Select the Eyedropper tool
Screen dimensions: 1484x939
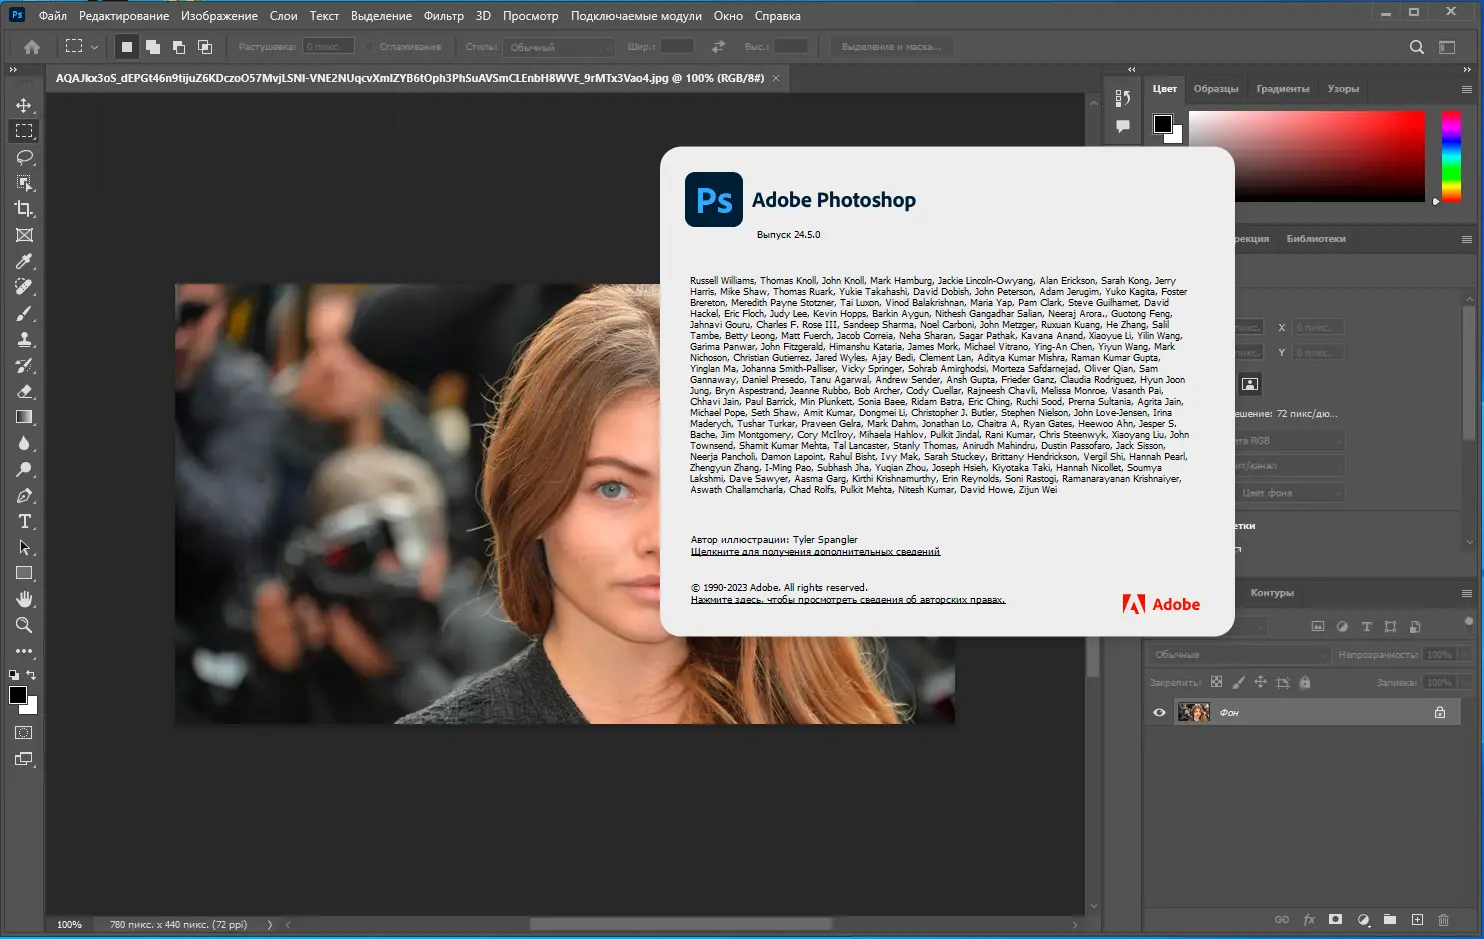pos(23,261)
